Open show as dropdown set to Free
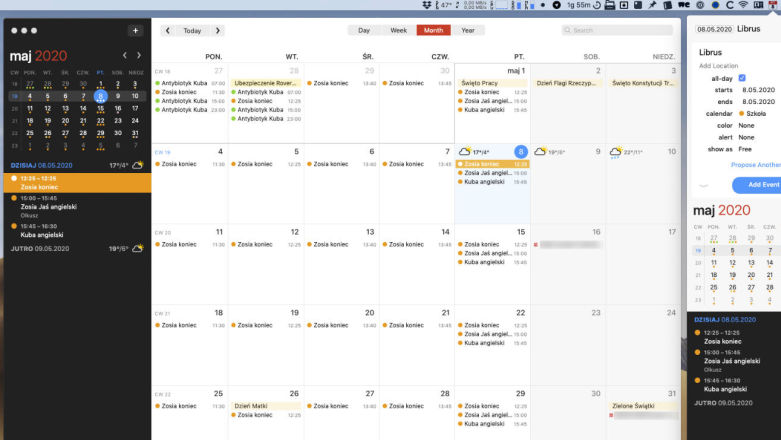Image resolution: width=781 pixels, height=440 pixels. 745,149
